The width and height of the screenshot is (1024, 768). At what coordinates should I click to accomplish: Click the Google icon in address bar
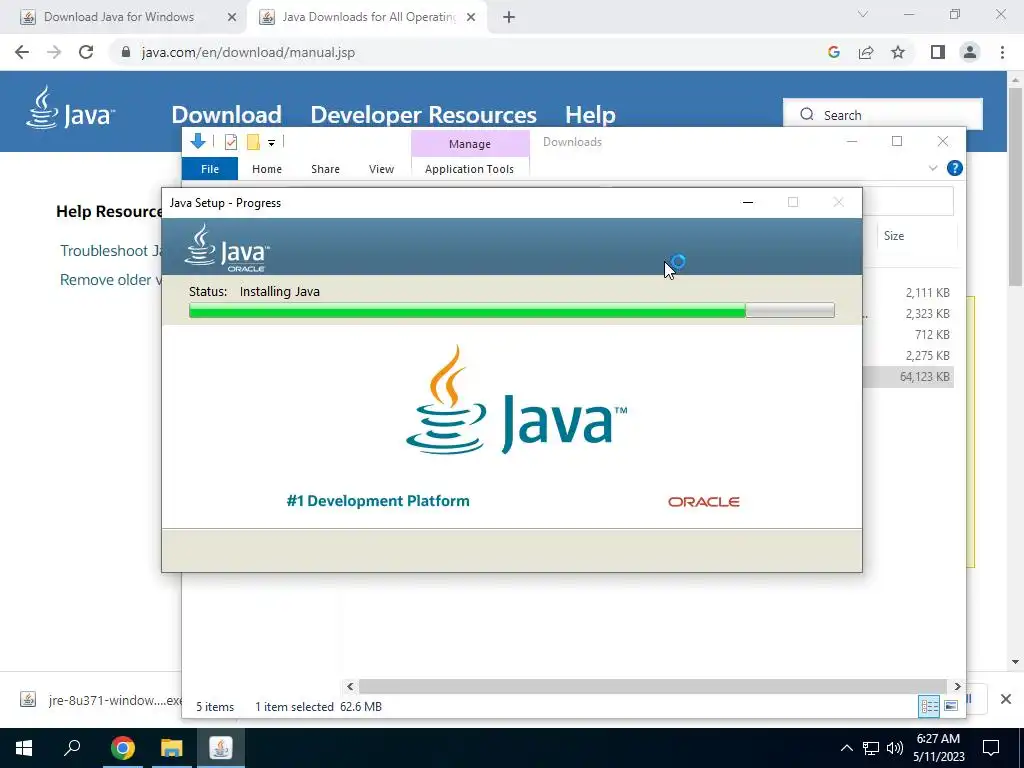click(x=833, y=52)
